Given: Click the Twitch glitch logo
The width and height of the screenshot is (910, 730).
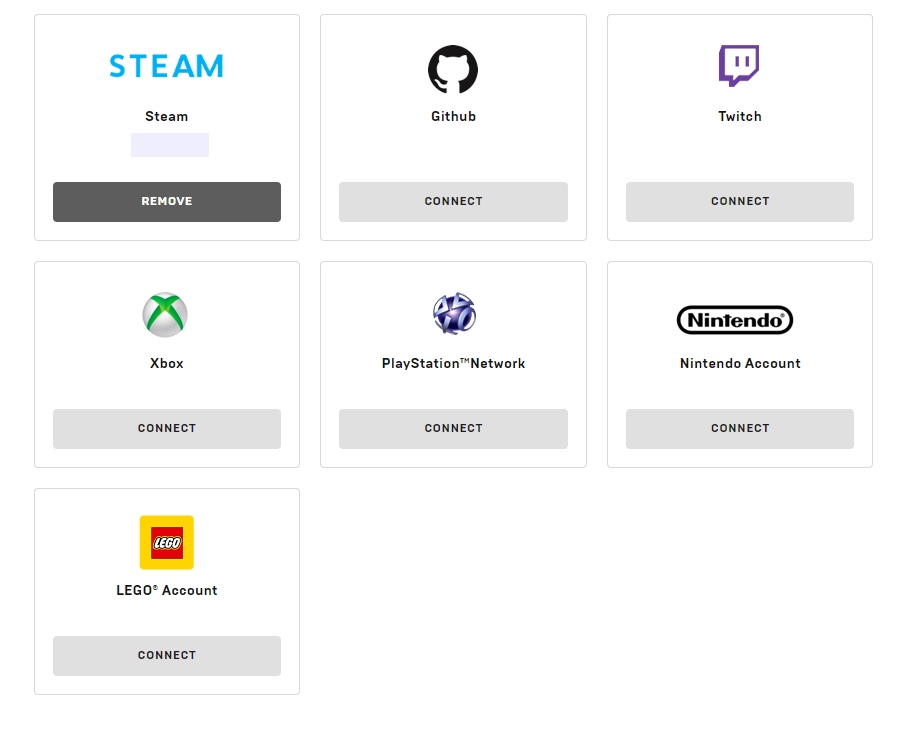Looking at the screenshot, I should (740, 66).
